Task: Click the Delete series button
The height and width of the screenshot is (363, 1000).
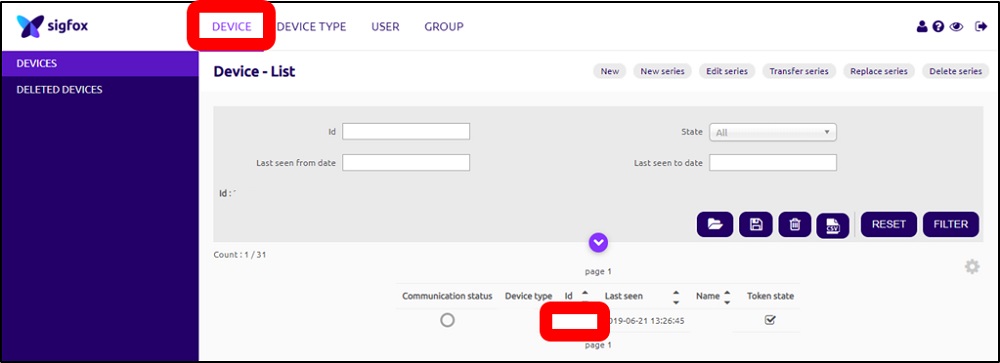Action: click(x=955, y=71)
